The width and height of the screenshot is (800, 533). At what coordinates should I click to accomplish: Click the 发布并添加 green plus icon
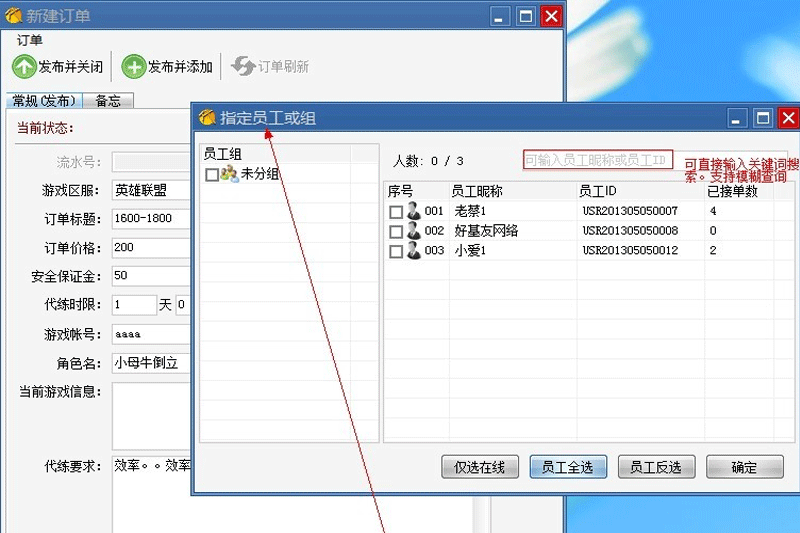click(x=134, y=67)
